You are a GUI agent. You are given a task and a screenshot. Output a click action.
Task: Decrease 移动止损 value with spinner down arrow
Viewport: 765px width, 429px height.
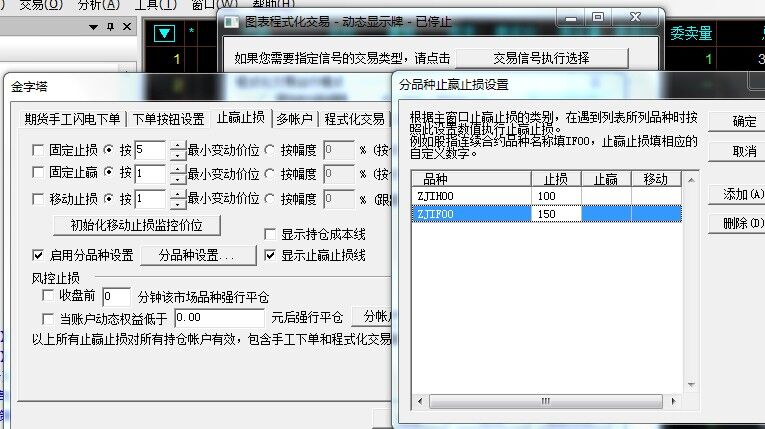[178, 204]
